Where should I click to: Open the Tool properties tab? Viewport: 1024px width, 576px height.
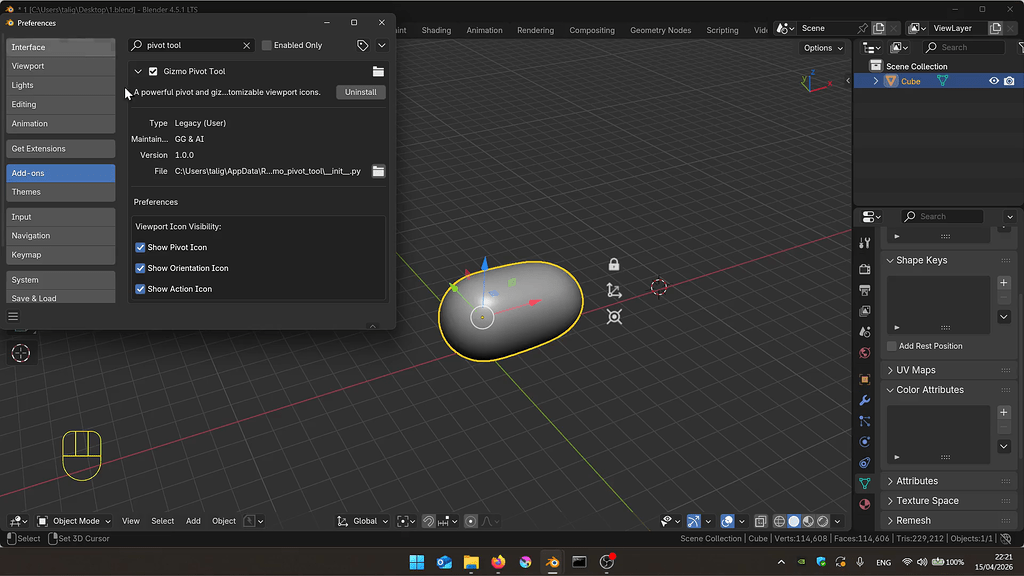point(865,243)
